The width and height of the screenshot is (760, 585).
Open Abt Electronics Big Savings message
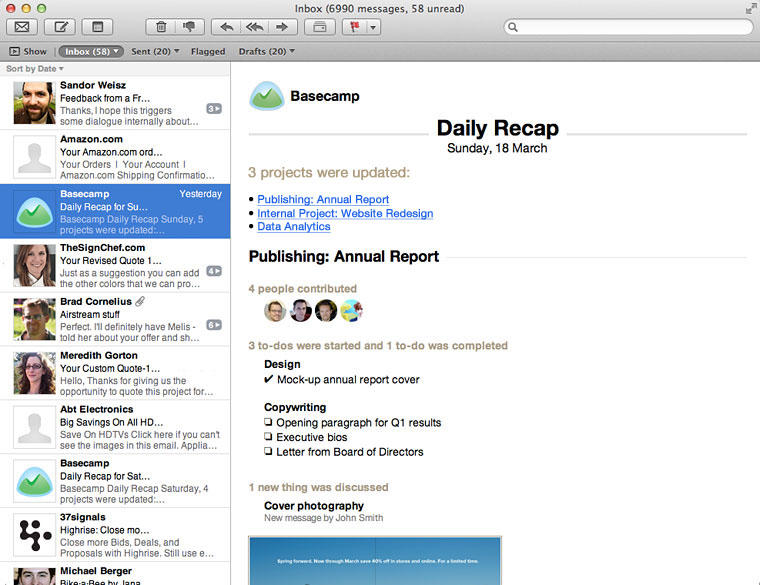pyautogui.click(x=115, y=427)
